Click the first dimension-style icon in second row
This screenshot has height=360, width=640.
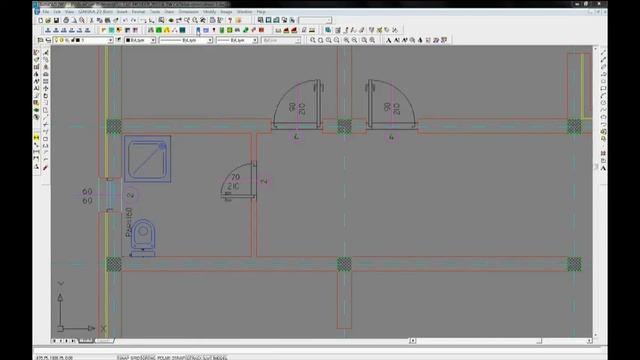48,30
